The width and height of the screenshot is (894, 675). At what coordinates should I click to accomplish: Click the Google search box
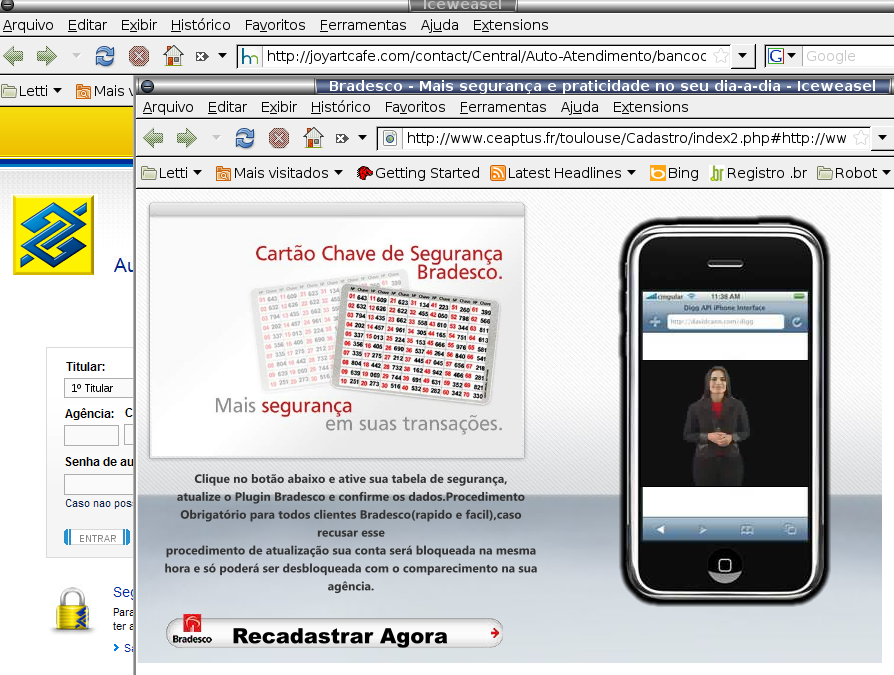click(x=848, y=56)
